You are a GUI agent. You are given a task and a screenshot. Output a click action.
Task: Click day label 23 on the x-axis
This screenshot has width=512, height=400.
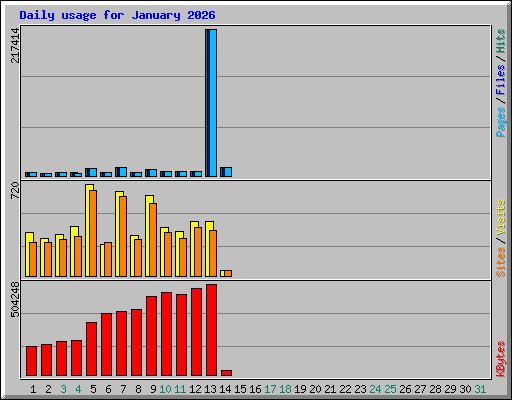point(360,389)
